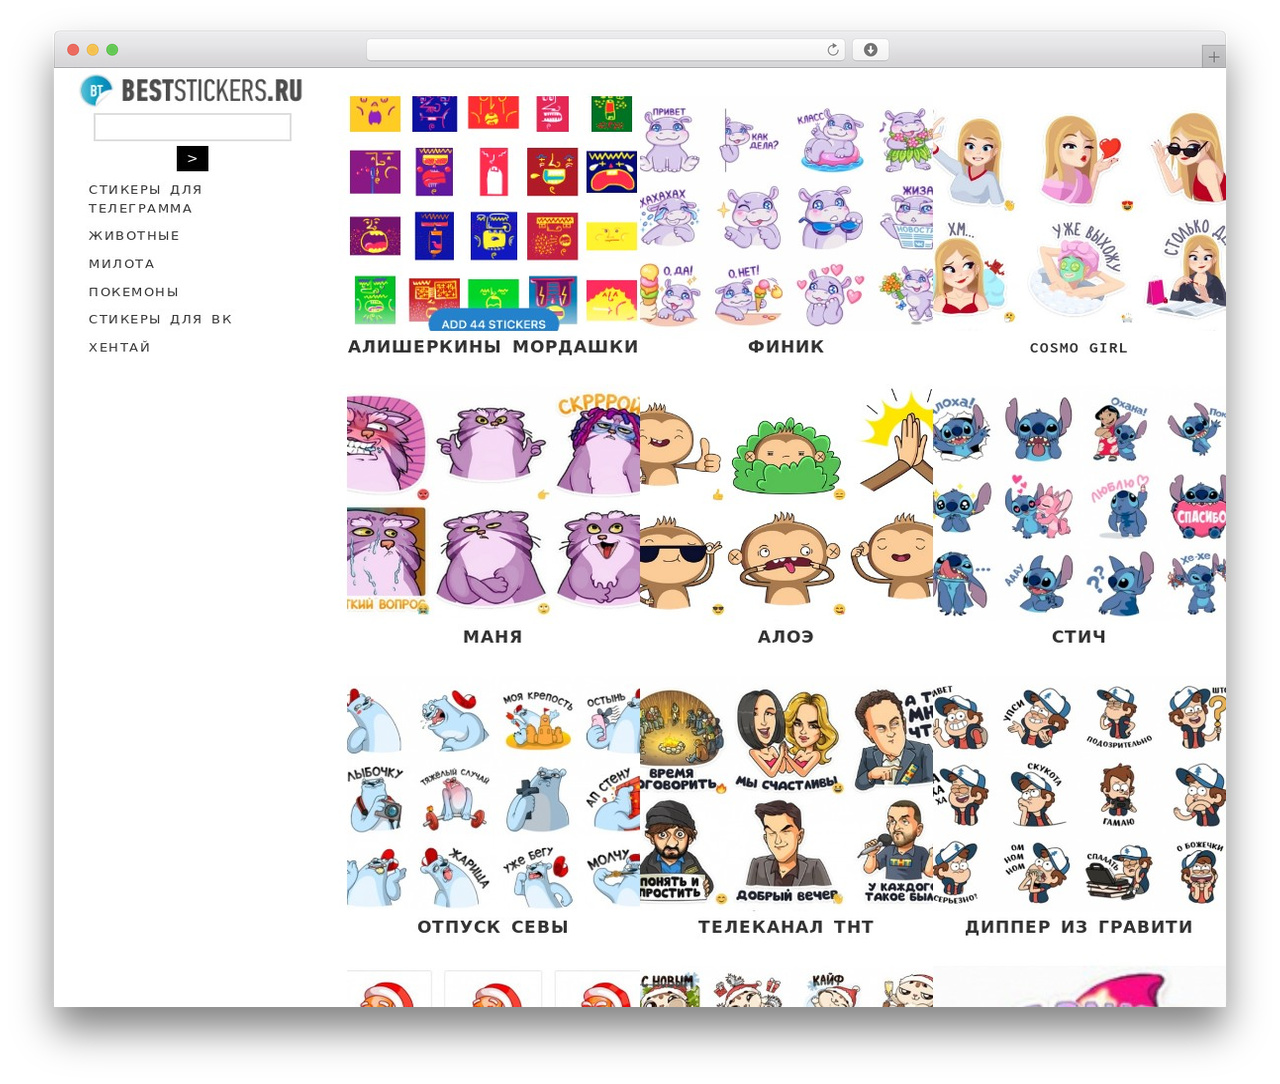1280x1084 pixels.
Task: Go to the МИЛОТА category
Action: pos(122,264)
